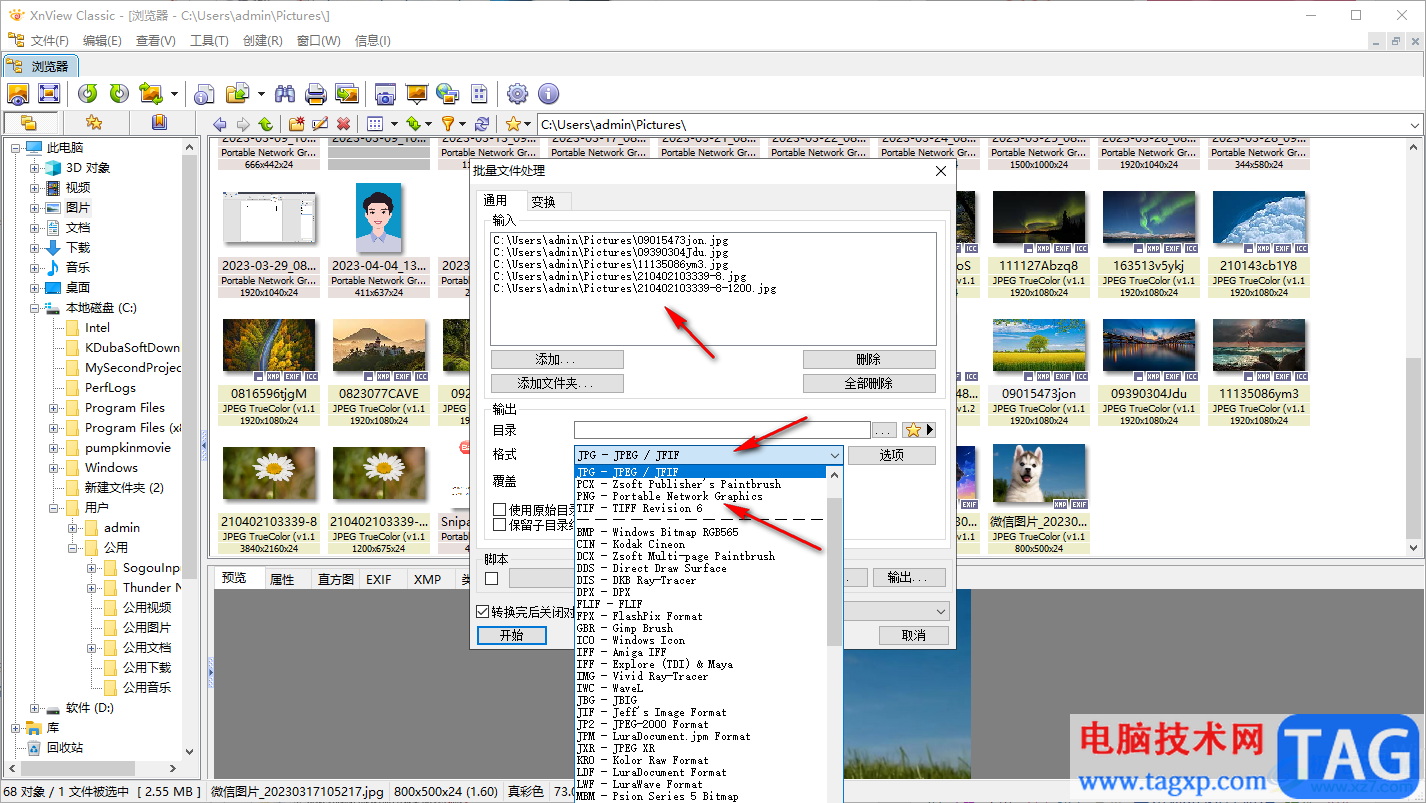Click the 开始 start button
The image size is (1426, 803).
click(x=511, y=635)
